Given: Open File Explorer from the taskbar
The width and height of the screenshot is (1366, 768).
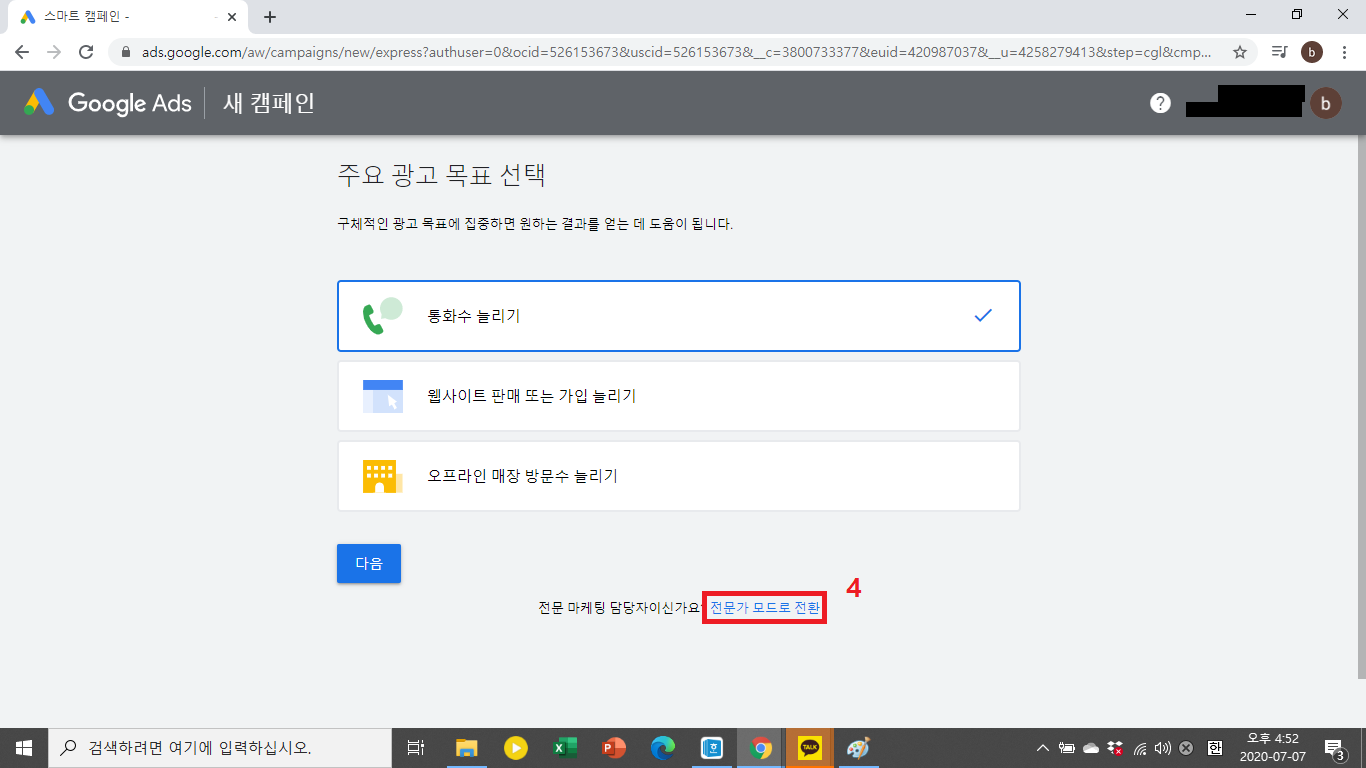Looking at the screenshot, I should tap(467, 748).
